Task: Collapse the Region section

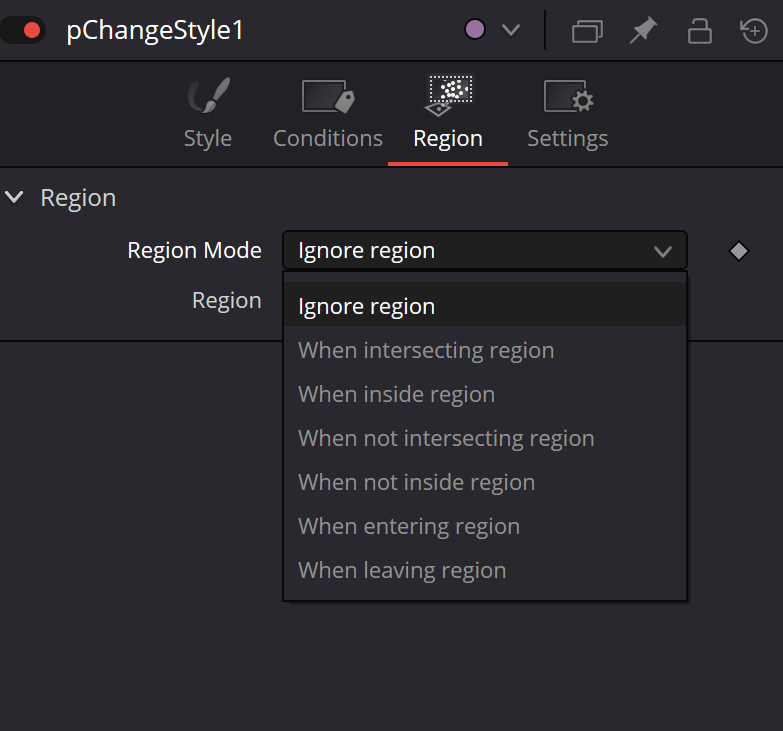Action: tap(14, 197)
